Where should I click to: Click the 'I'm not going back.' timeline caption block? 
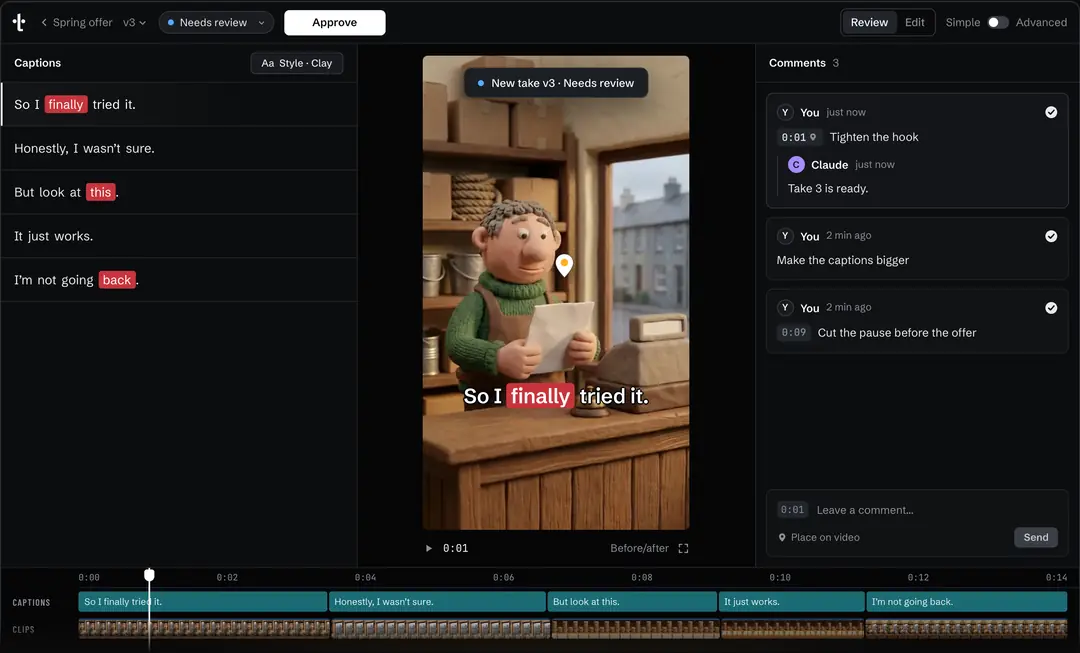967,602
